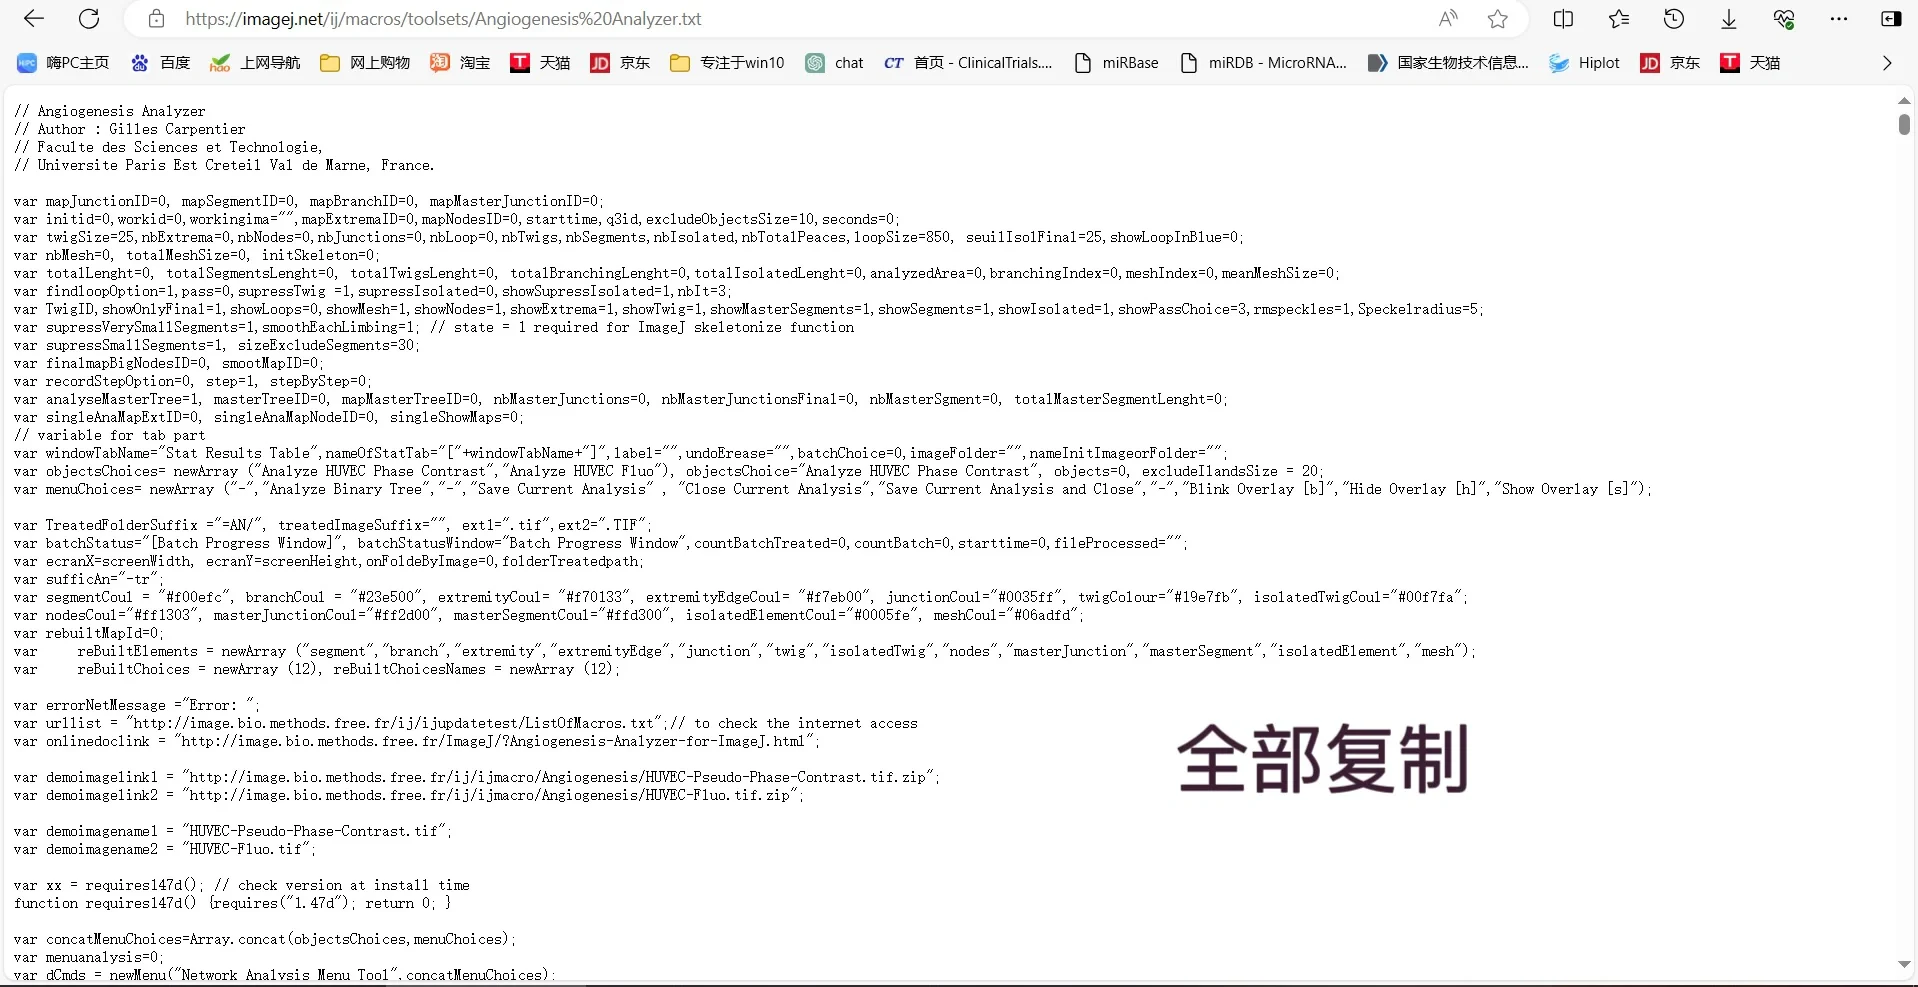Viewport: 1918px width, 987px height.
Task: Open the Favorites panel
Action: point(1619,18)
